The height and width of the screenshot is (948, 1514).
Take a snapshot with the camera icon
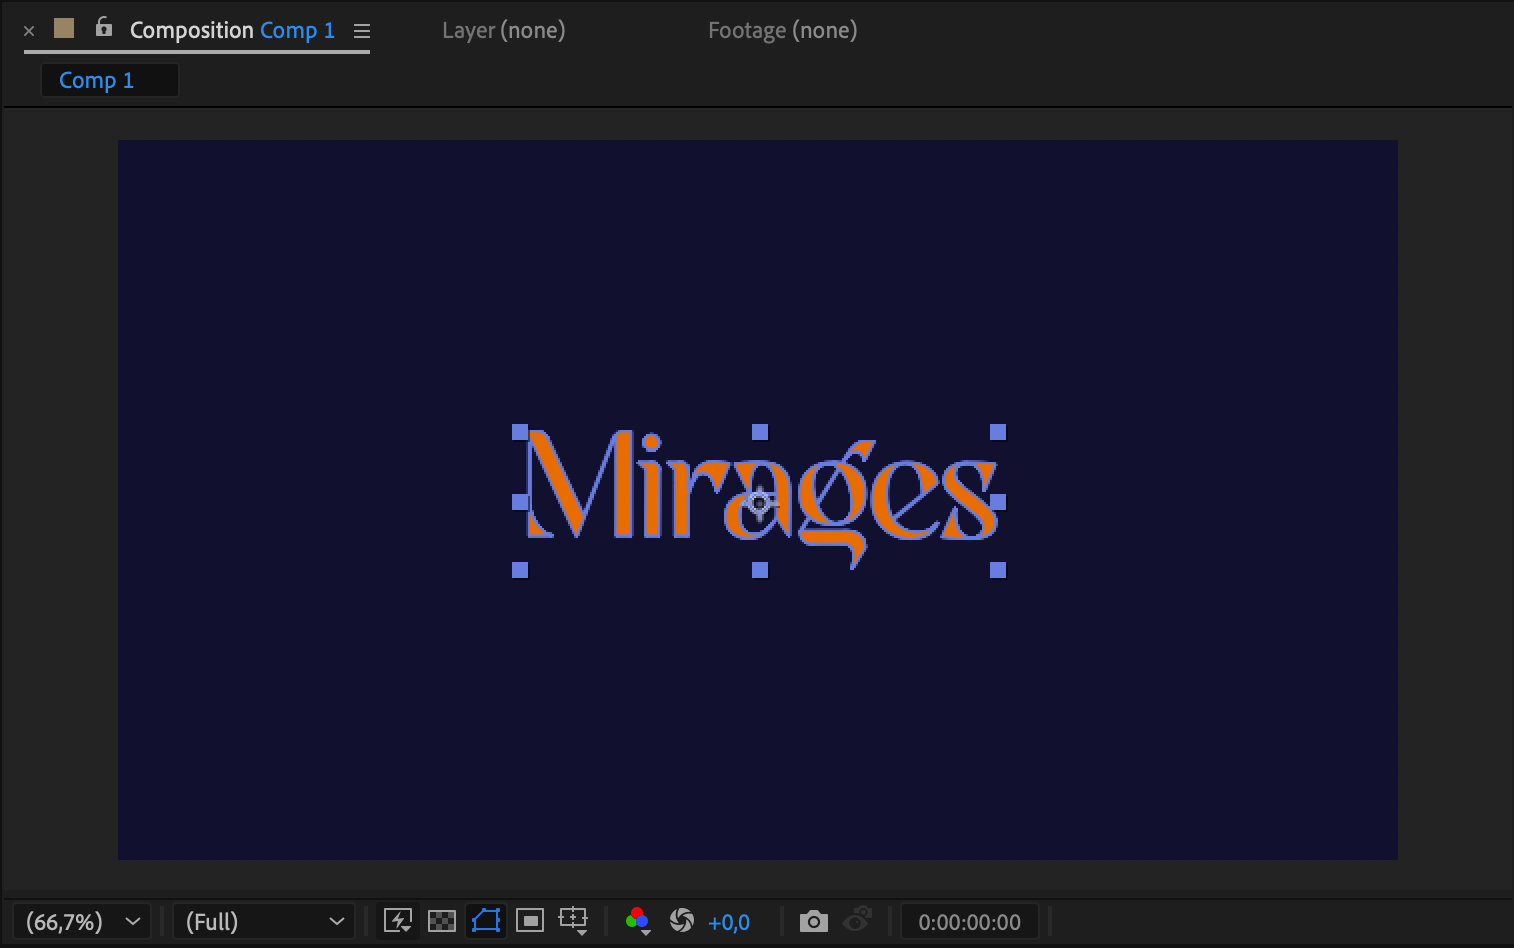[813, 921]
